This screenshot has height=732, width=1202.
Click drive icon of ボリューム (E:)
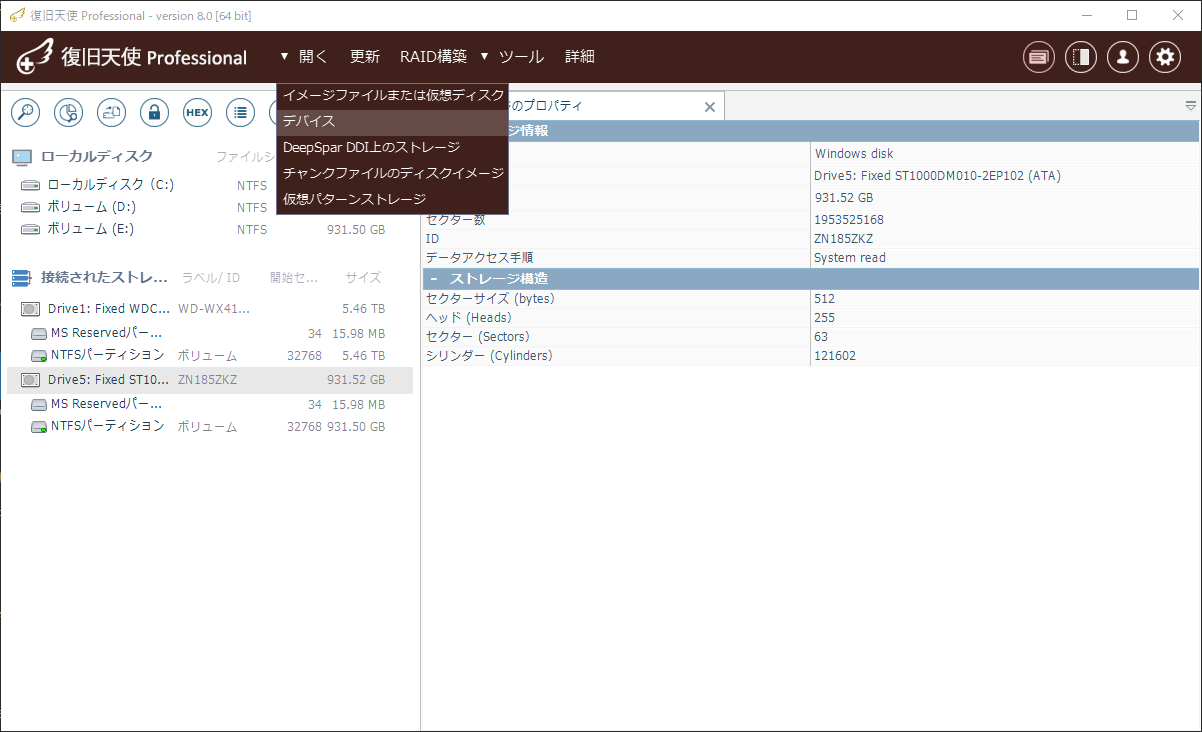(31, 229)
